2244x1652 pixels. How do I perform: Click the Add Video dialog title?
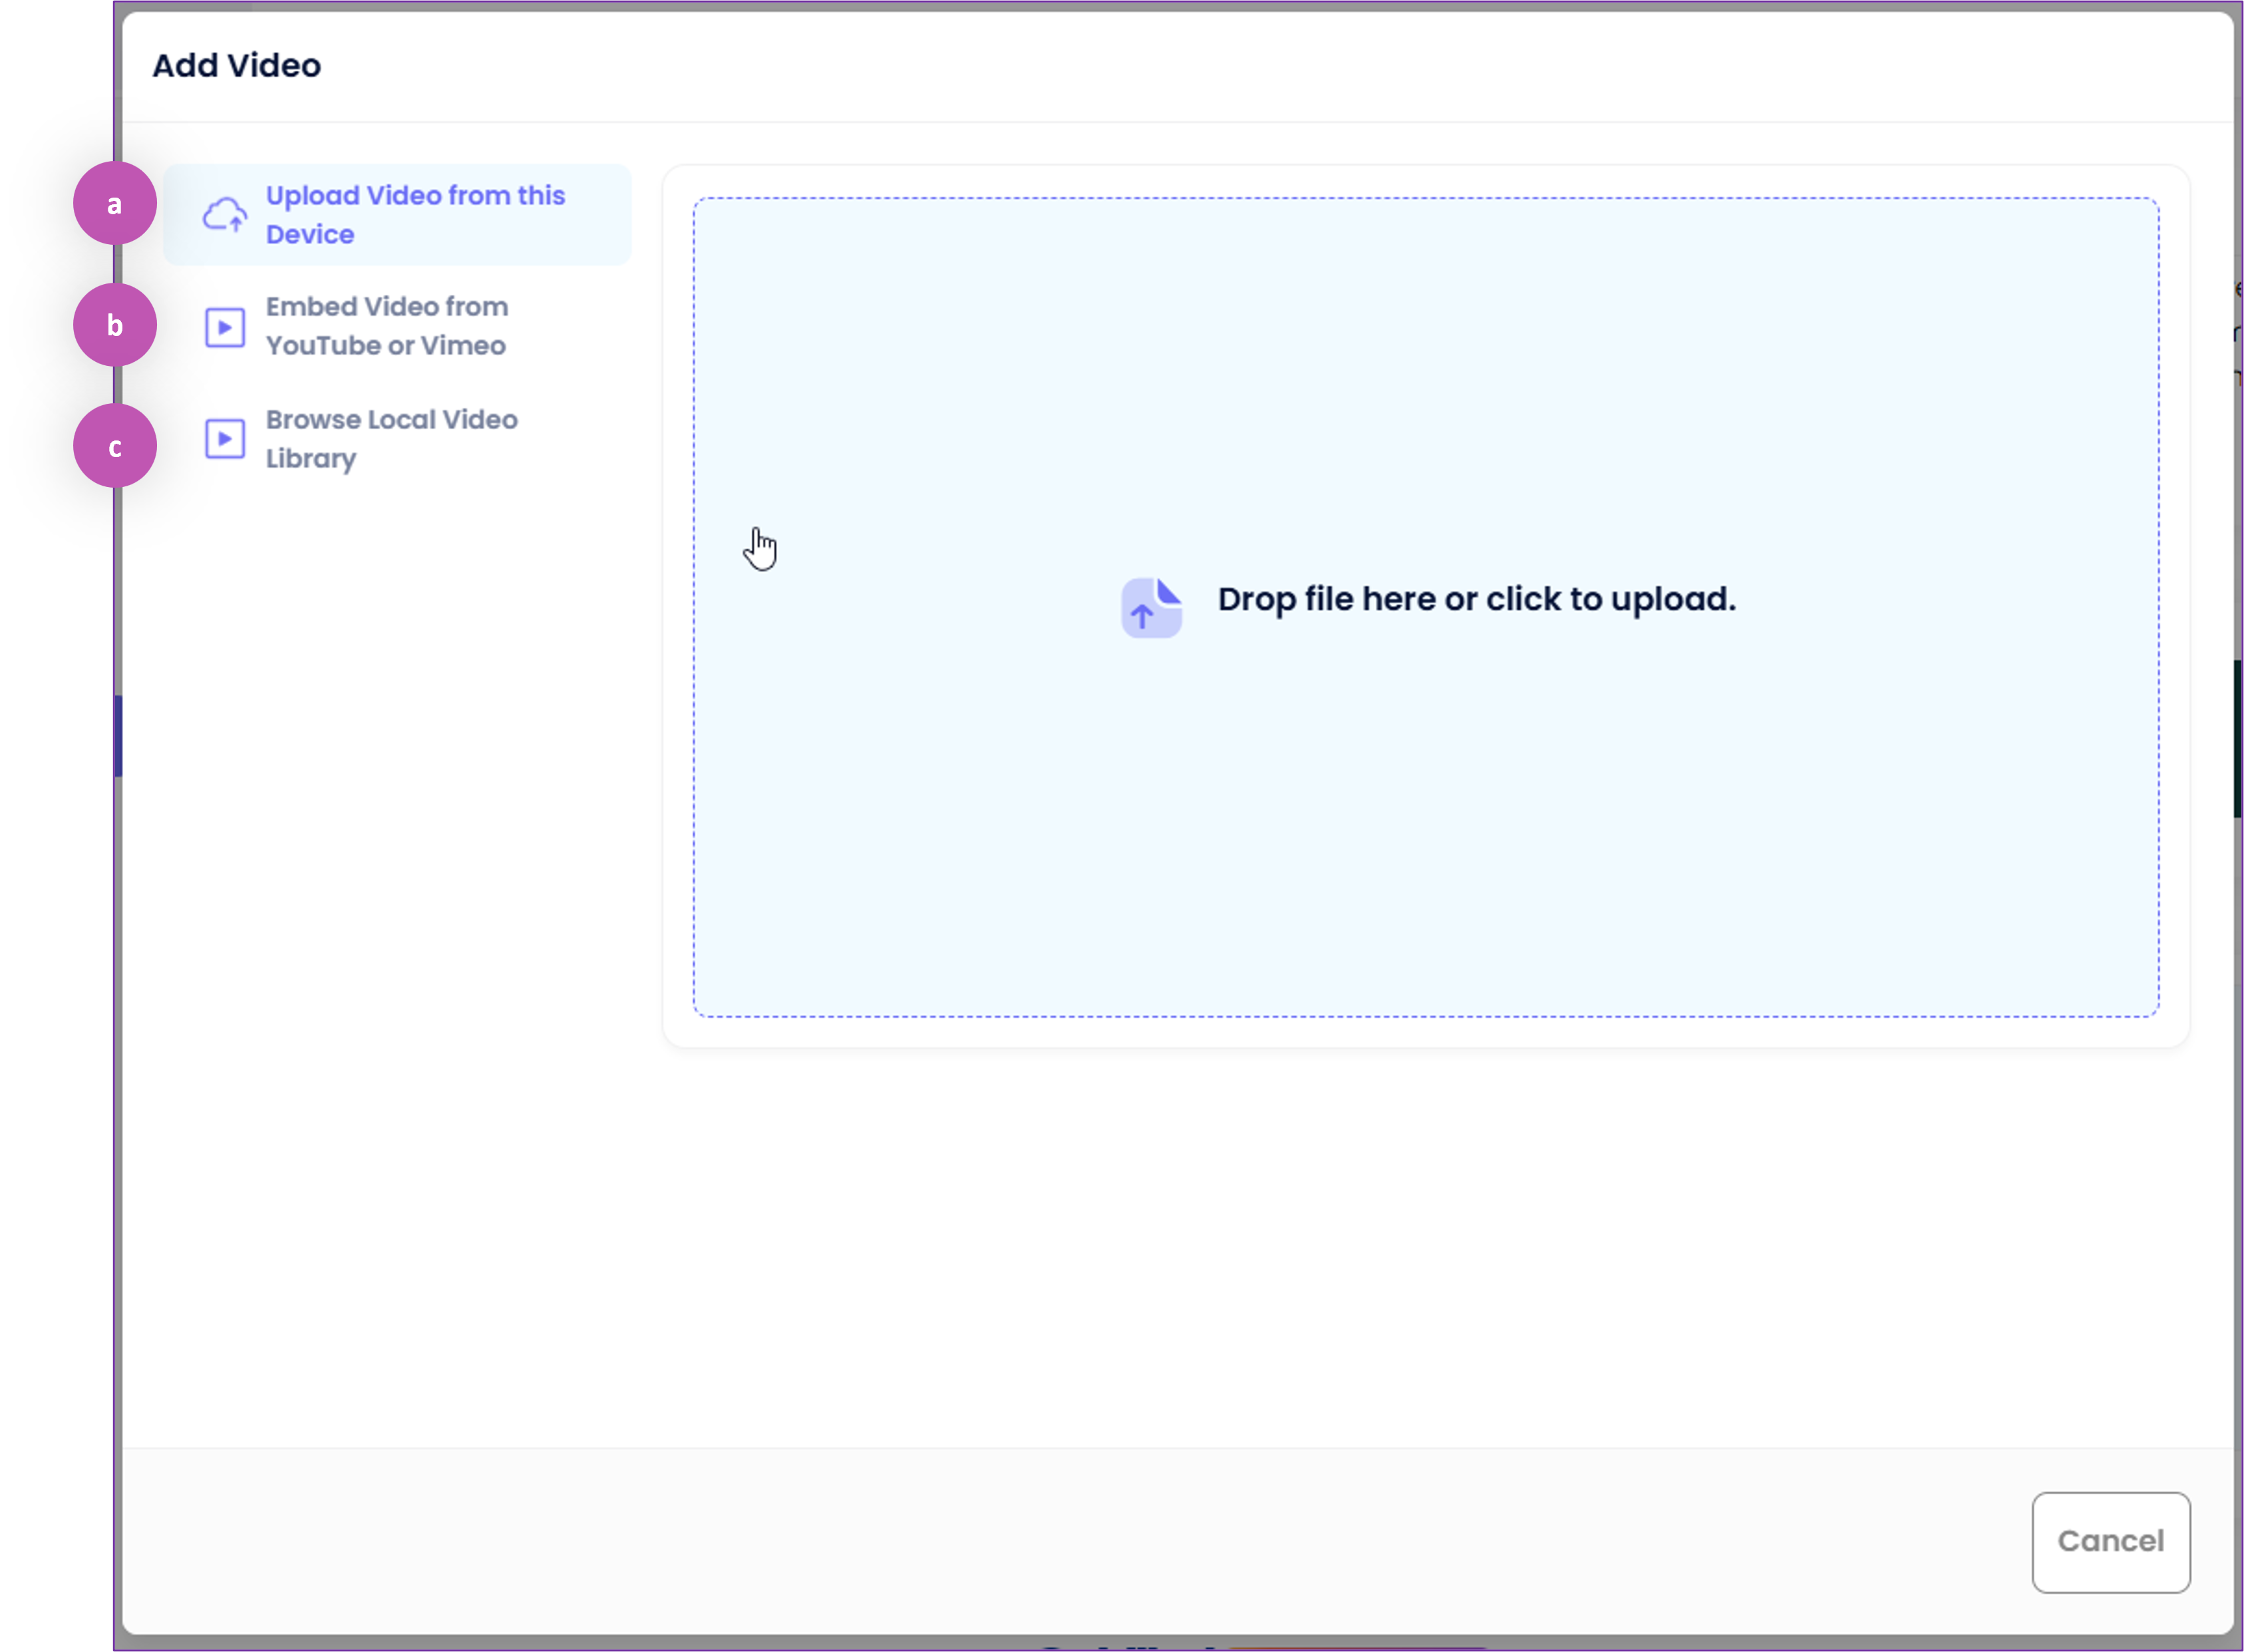point(237,65)
